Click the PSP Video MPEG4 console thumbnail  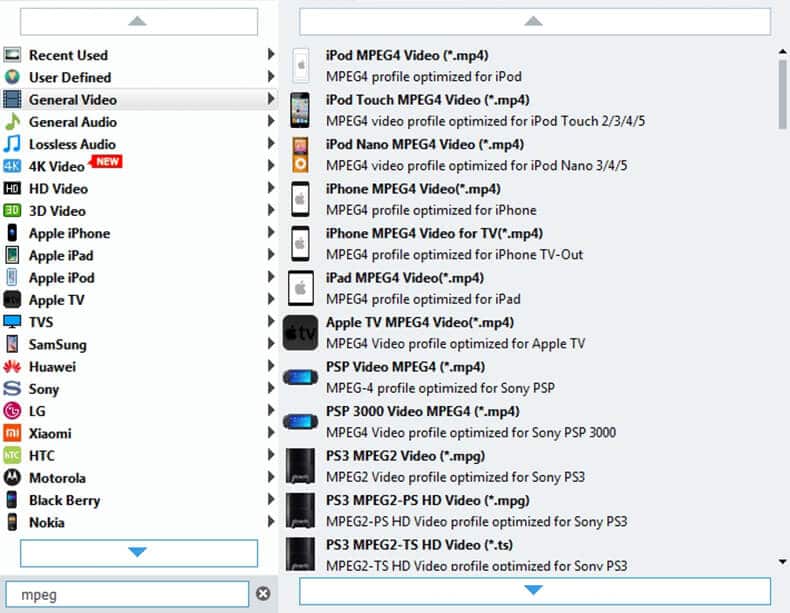(x=300, y=377)
